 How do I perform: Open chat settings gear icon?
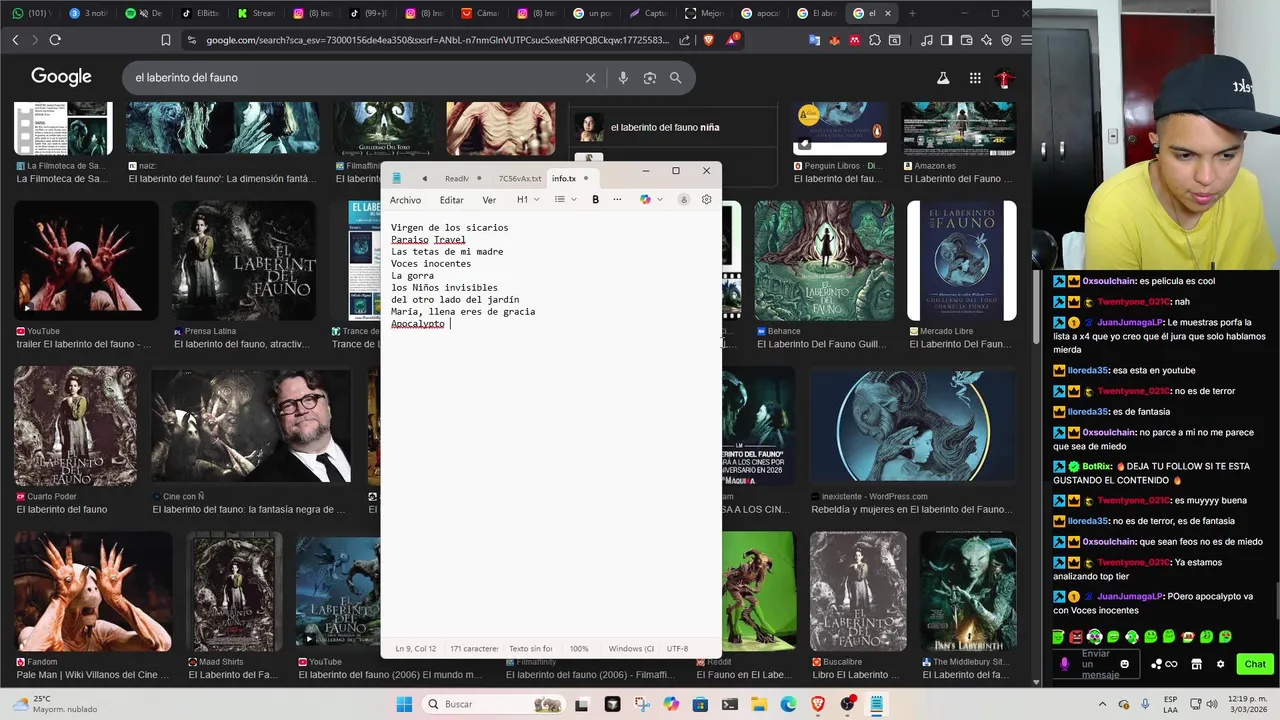(x=1220, y=664)
